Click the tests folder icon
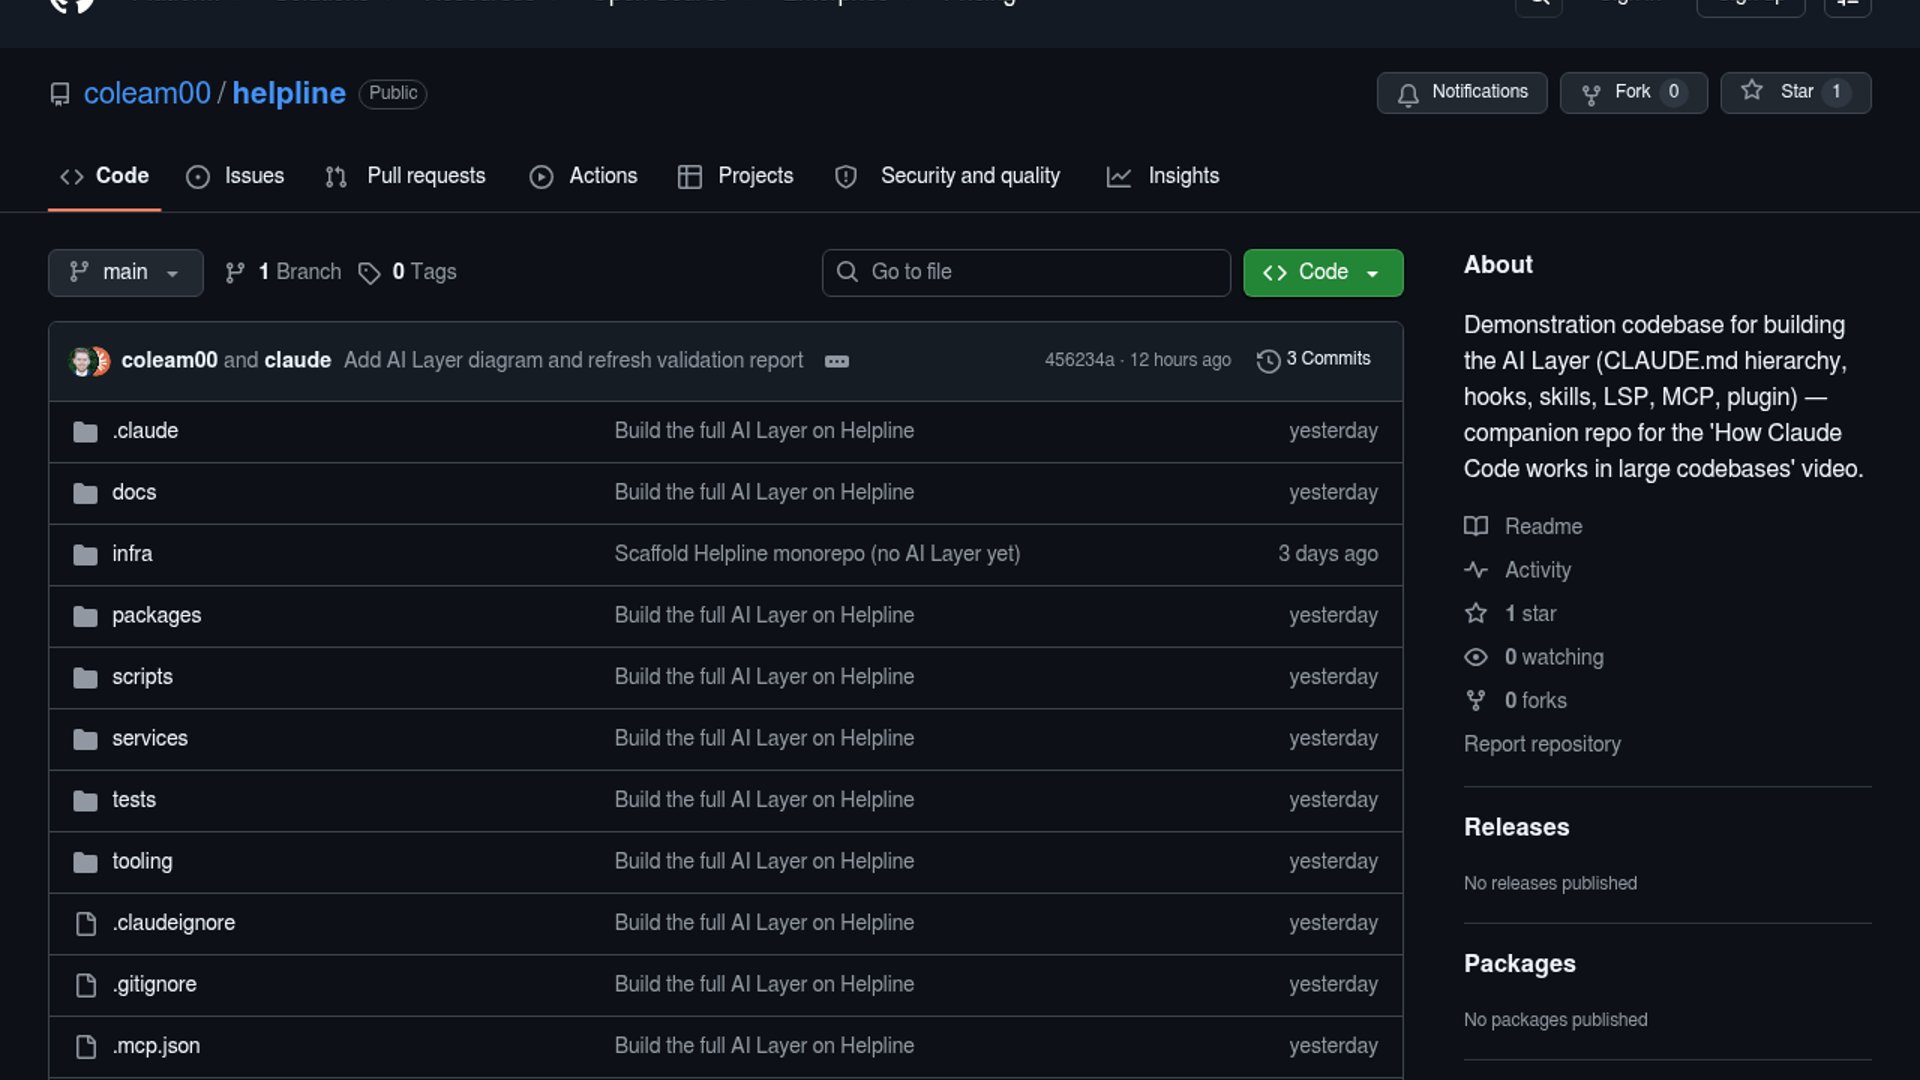Screen dimensions: 1920x1080 (85, 801)
